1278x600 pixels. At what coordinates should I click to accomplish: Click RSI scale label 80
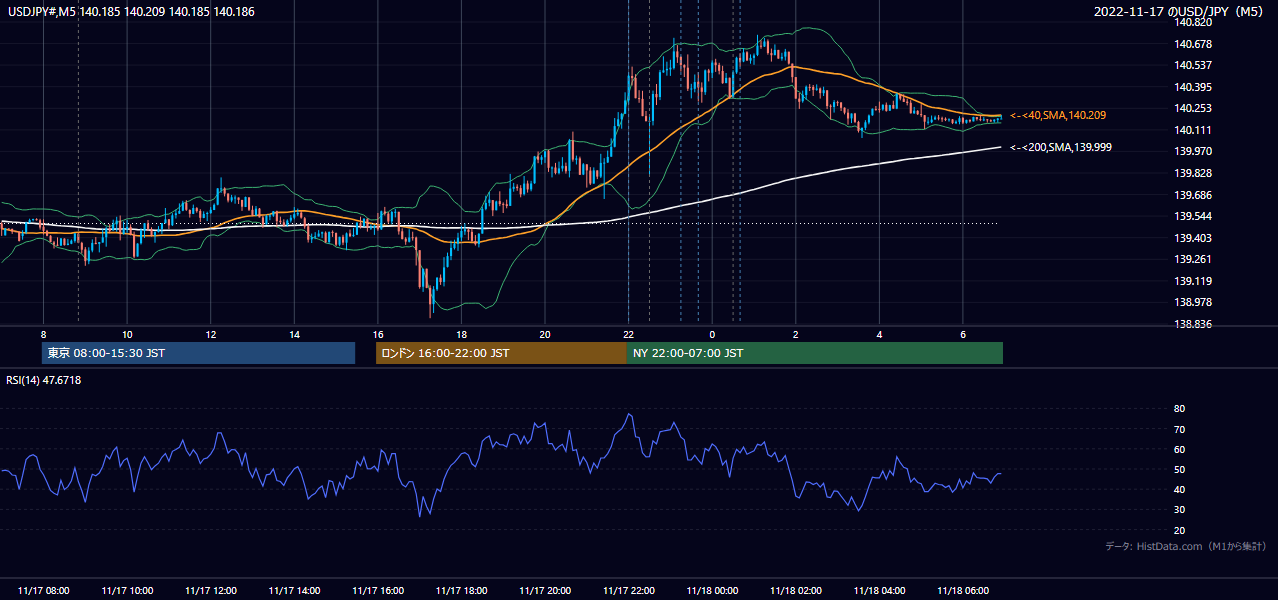click(x=1179, y=409)
